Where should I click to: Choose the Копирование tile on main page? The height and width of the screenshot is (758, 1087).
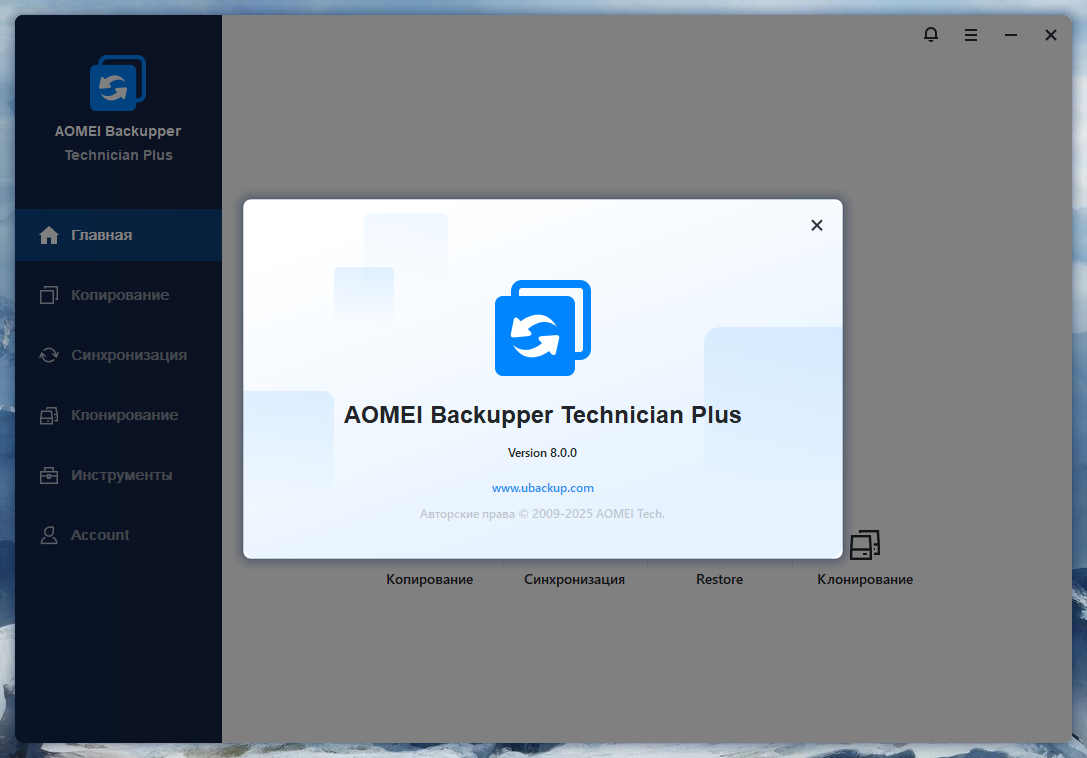pyautogui.click(x=430, y=579)
